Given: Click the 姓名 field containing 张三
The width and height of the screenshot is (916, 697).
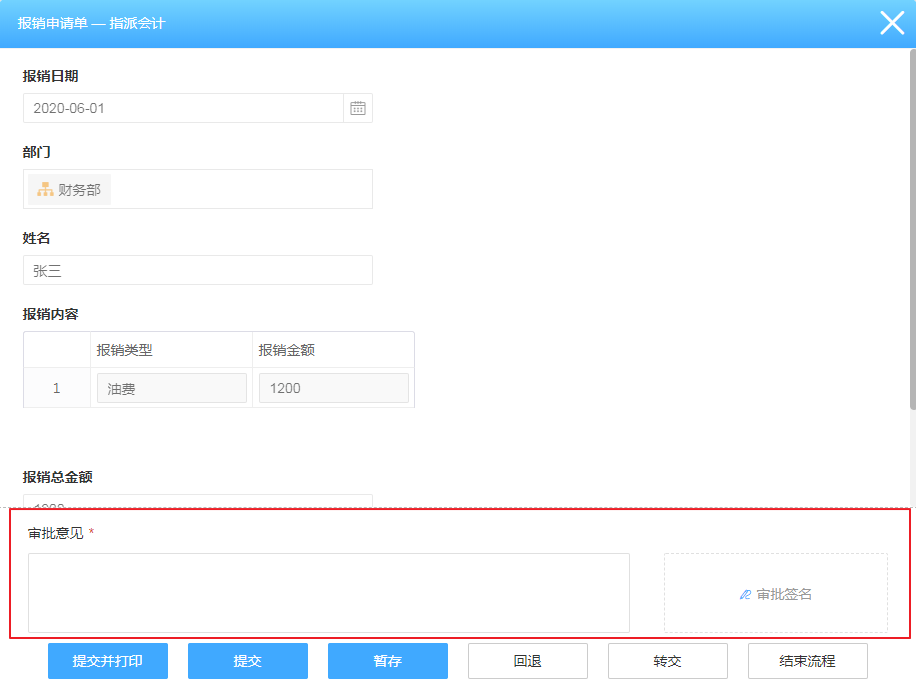Looking at the screenshot, I should [x=197, y=270].
